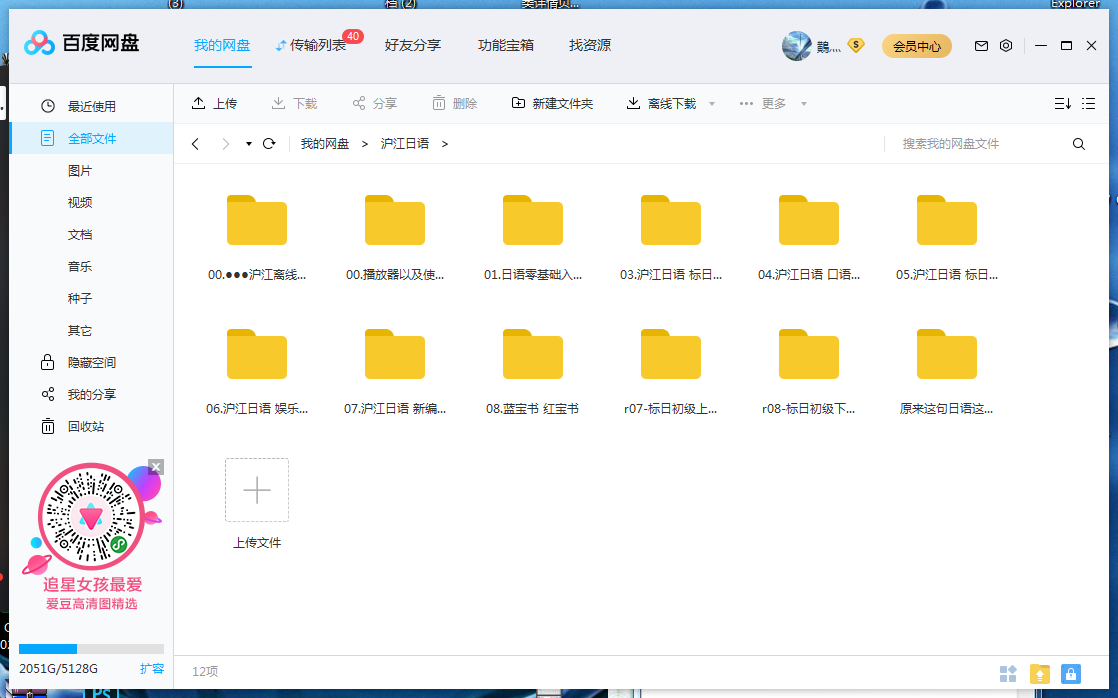
Task: Select folder 07.沪江日语 新编...
Action: [395, 372]
